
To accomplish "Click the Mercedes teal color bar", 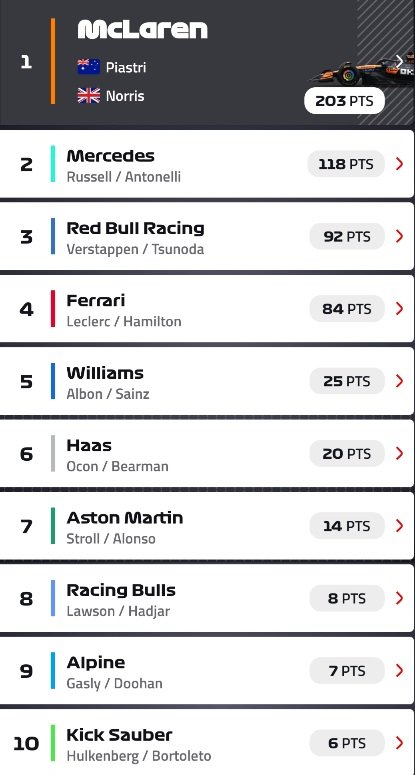I will click(53, 164).
